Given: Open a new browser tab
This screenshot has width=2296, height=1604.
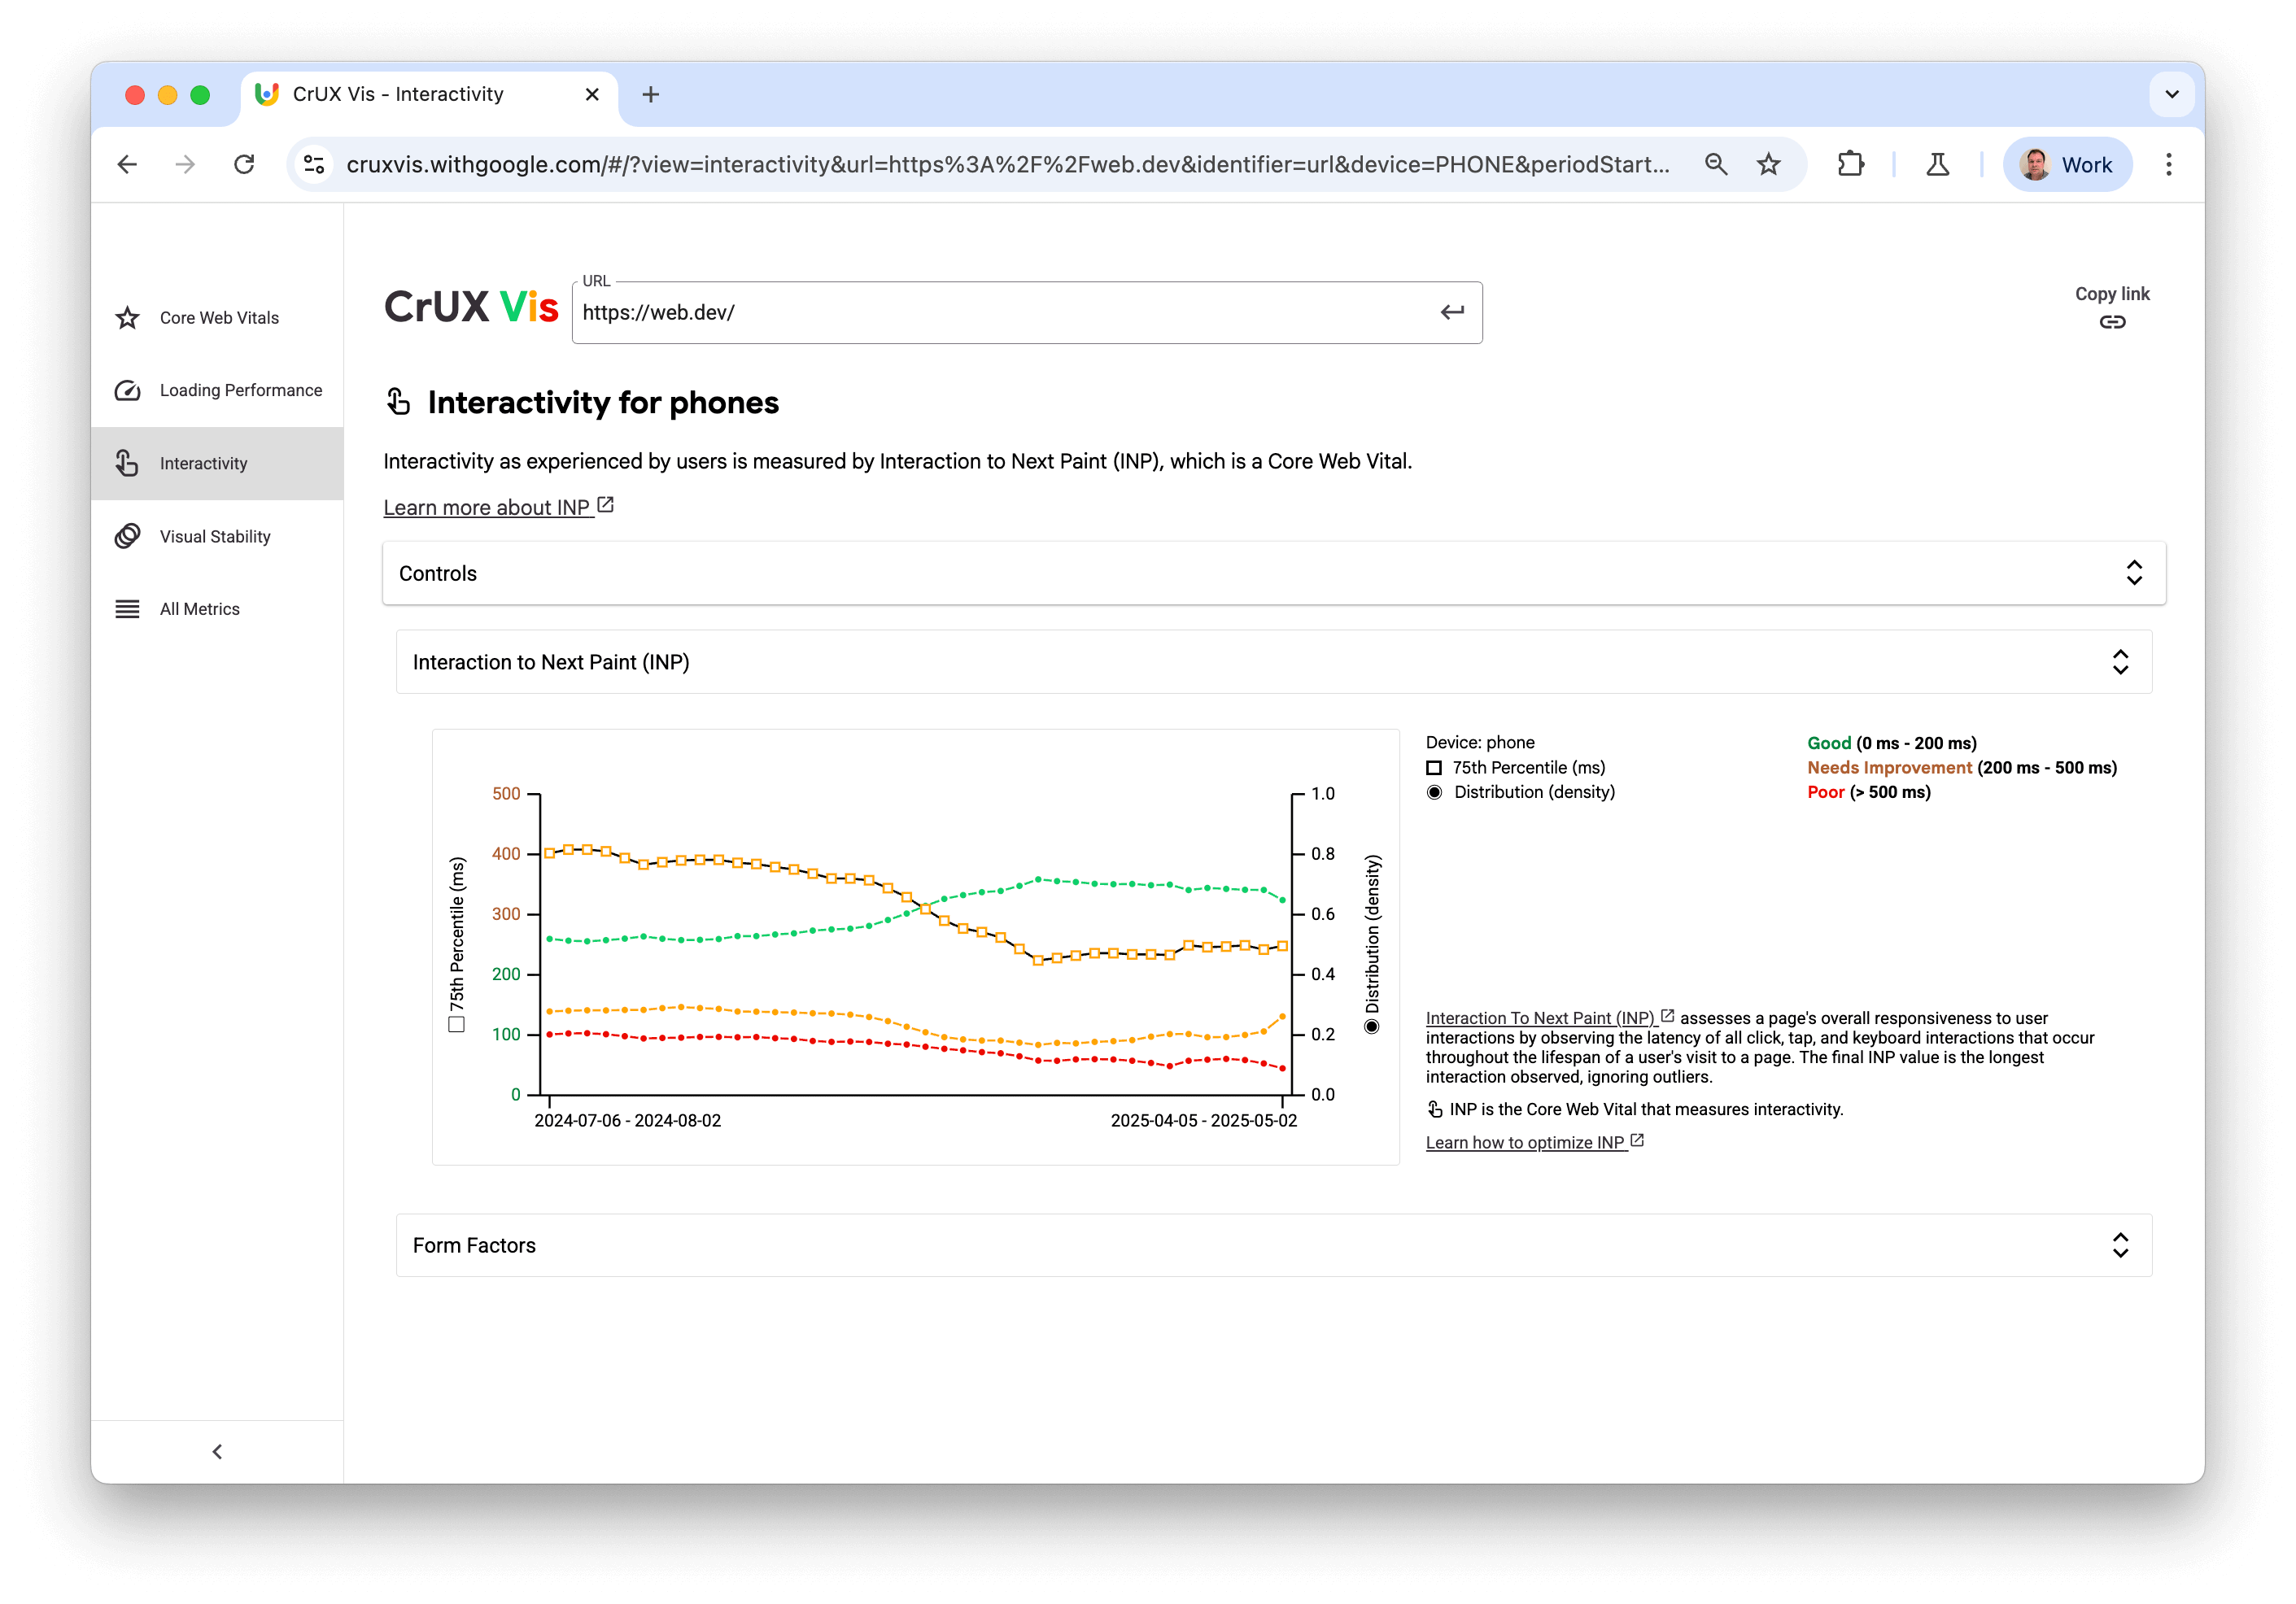Looking at the screenshot, I should [x=651, y=94].
